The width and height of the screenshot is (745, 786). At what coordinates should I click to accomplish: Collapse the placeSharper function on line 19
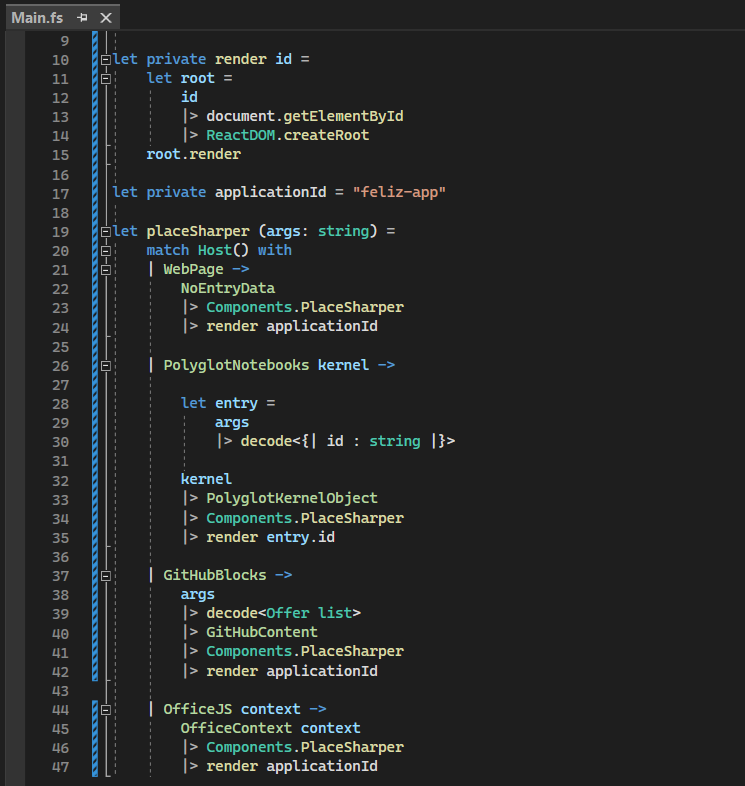point(105,232)
